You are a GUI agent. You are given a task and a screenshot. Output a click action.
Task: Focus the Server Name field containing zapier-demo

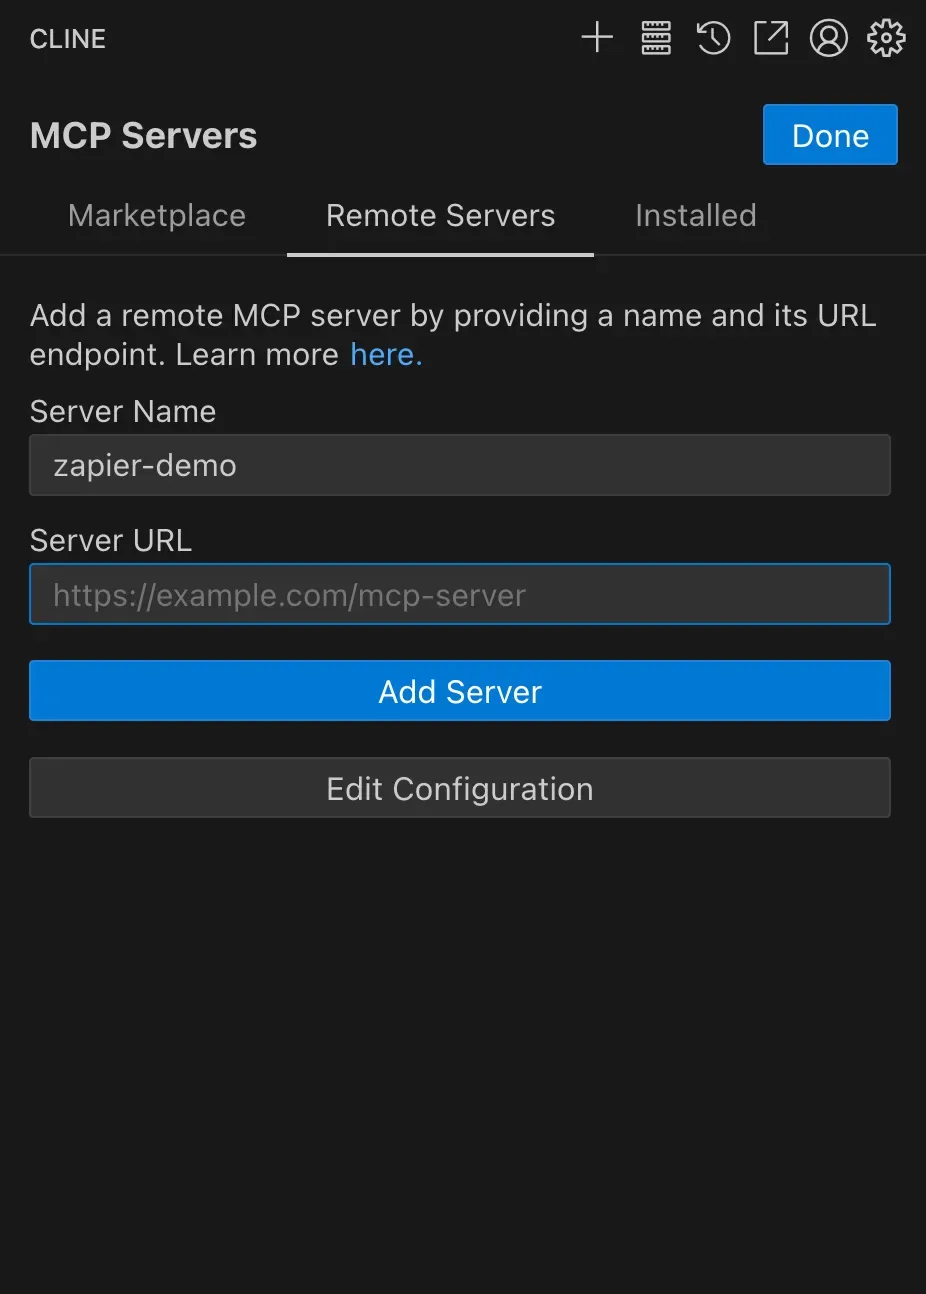pos(460,465)
